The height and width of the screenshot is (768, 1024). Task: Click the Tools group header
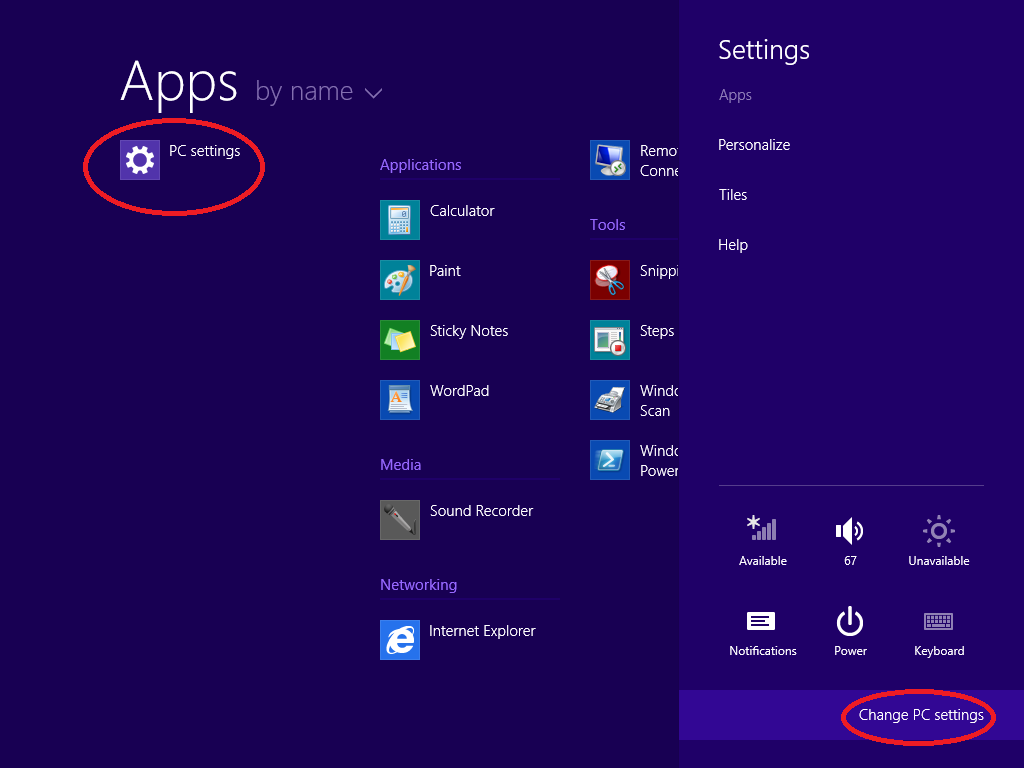click(x=607, y=225)
